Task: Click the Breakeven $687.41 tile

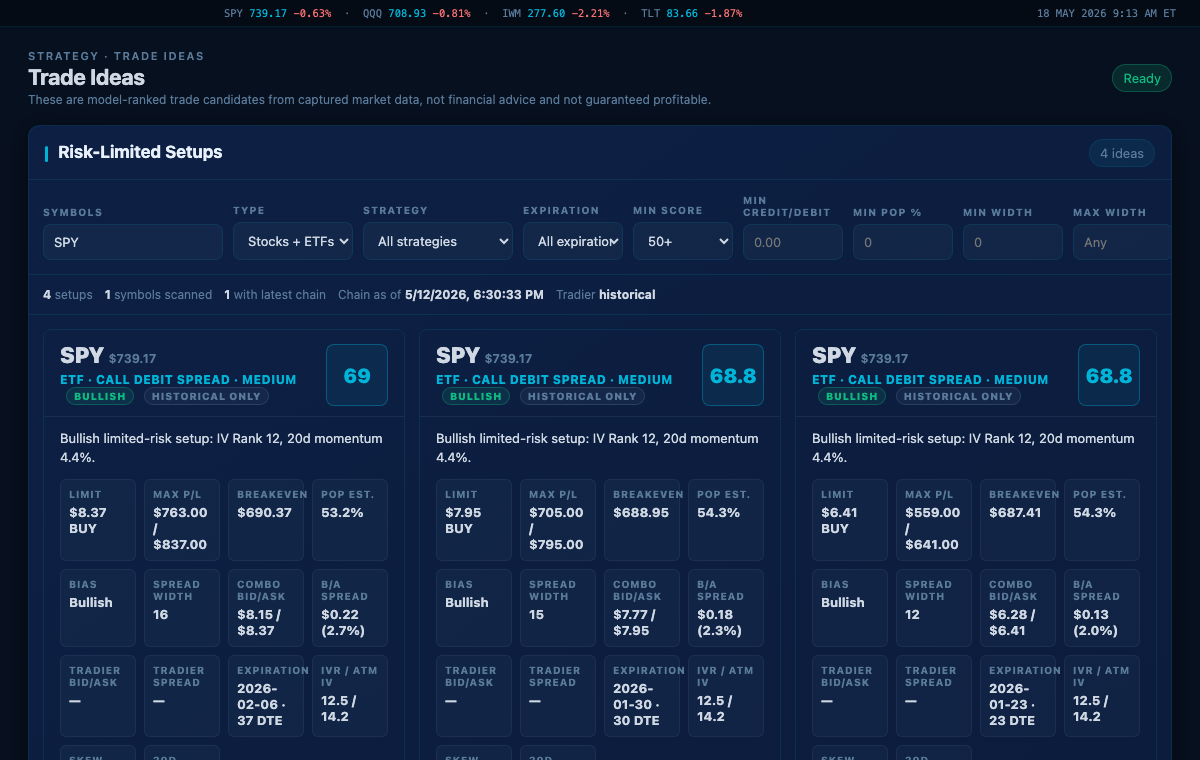Action: tap(1018, 520)
